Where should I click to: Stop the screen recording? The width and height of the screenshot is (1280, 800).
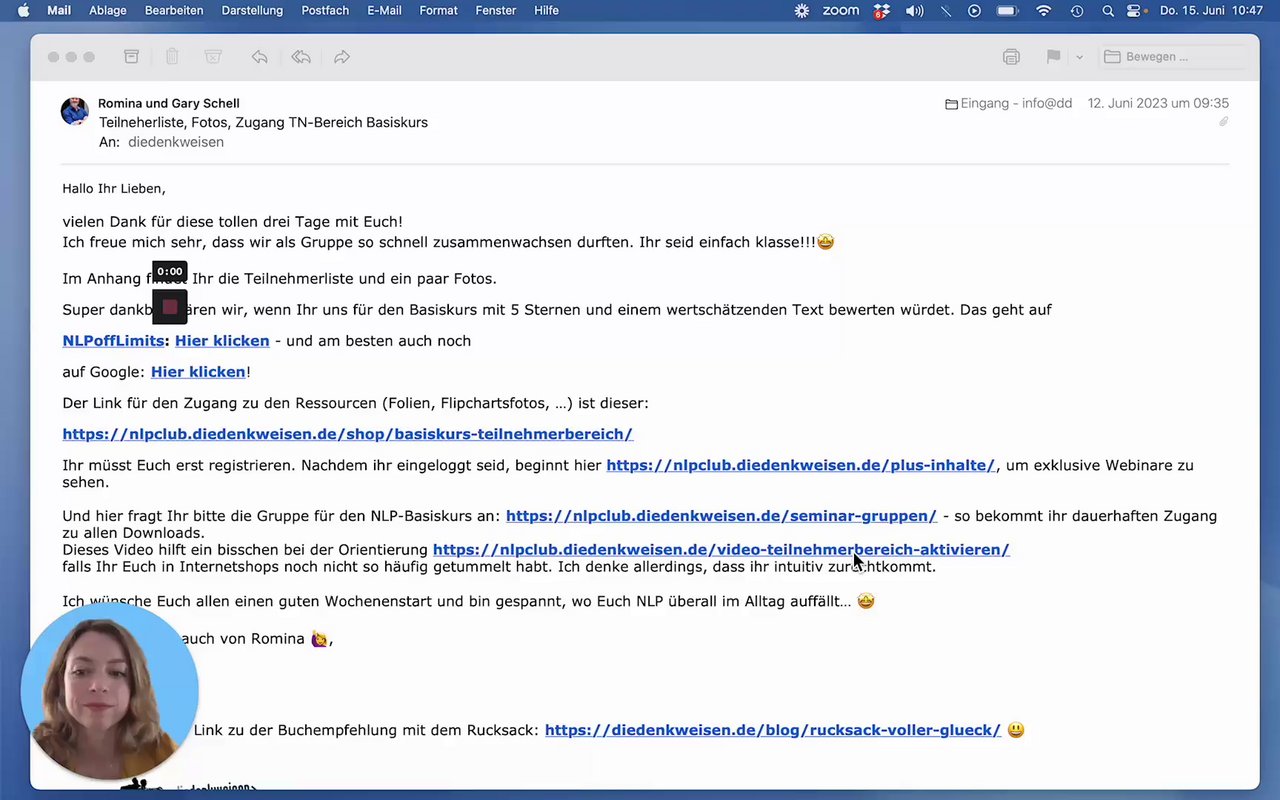[170, 307]
